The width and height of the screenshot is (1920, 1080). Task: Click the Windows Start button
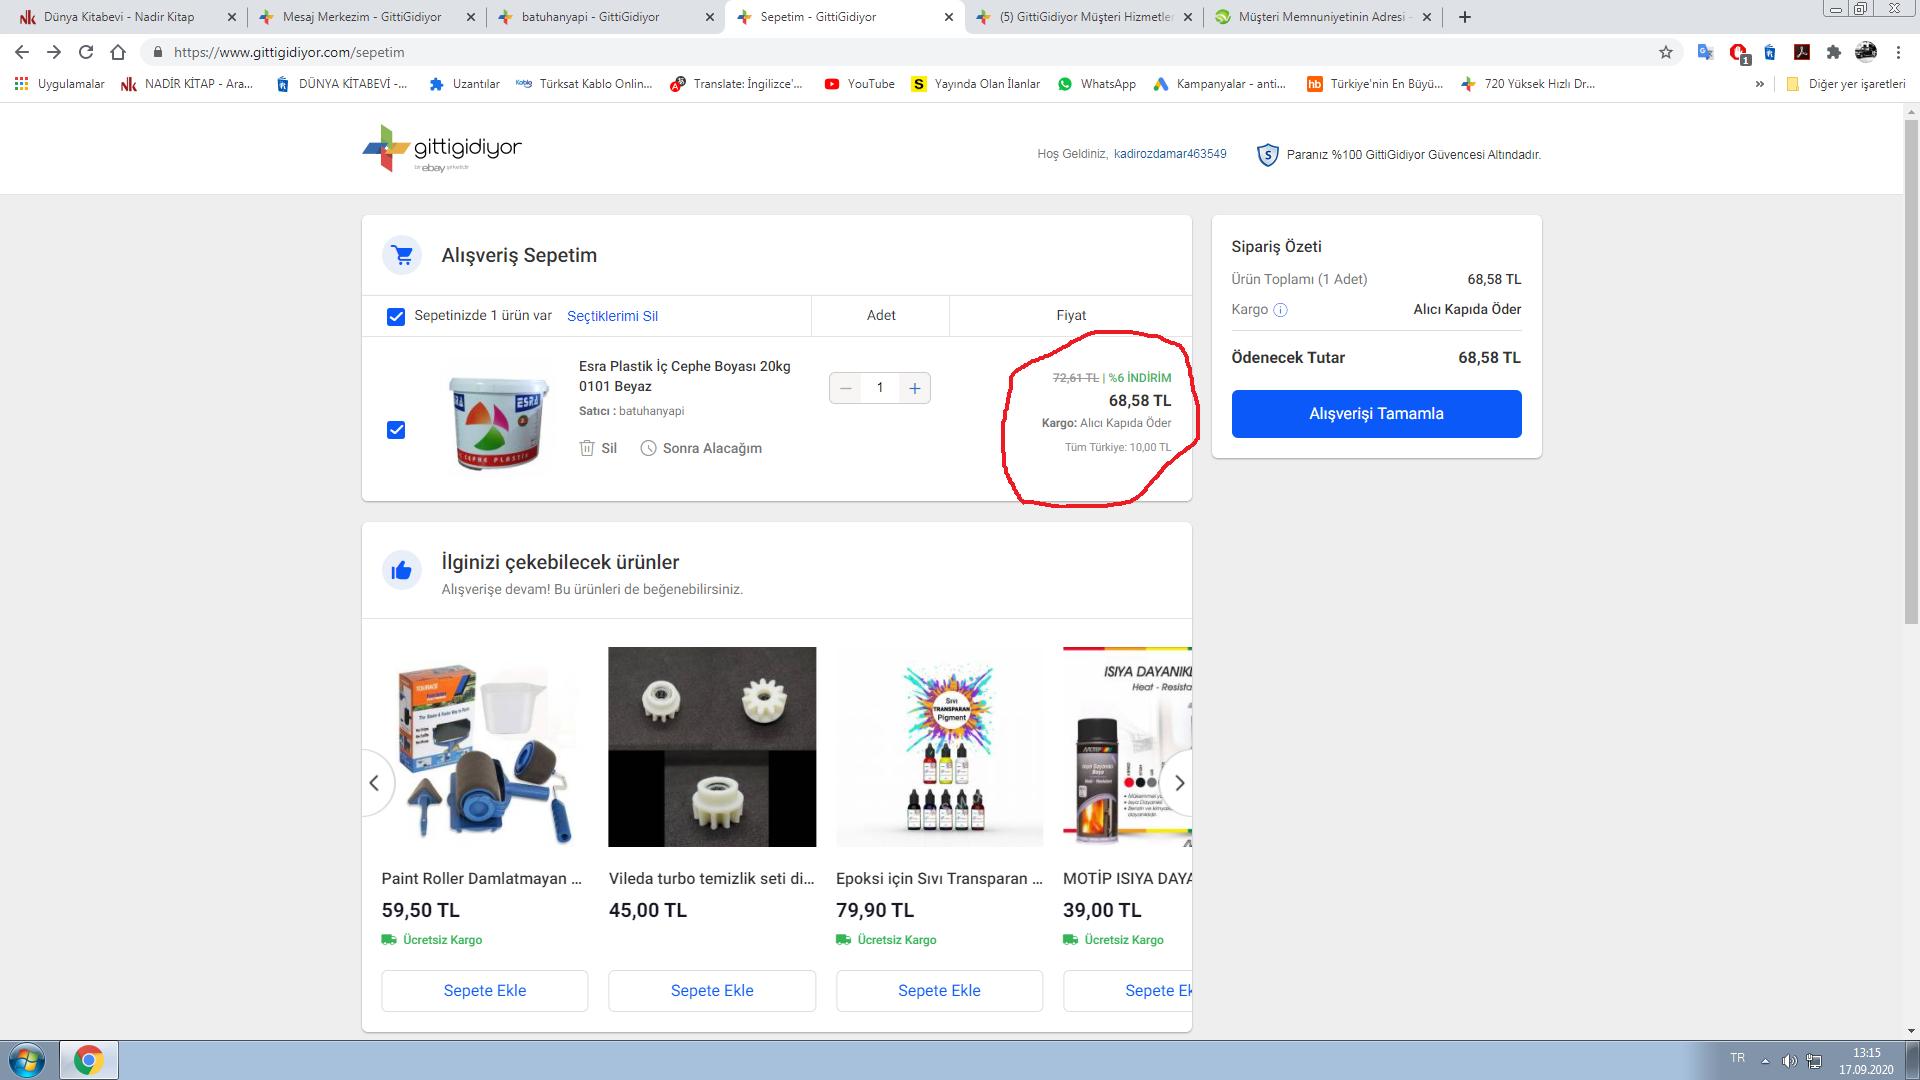(26, 1060)
